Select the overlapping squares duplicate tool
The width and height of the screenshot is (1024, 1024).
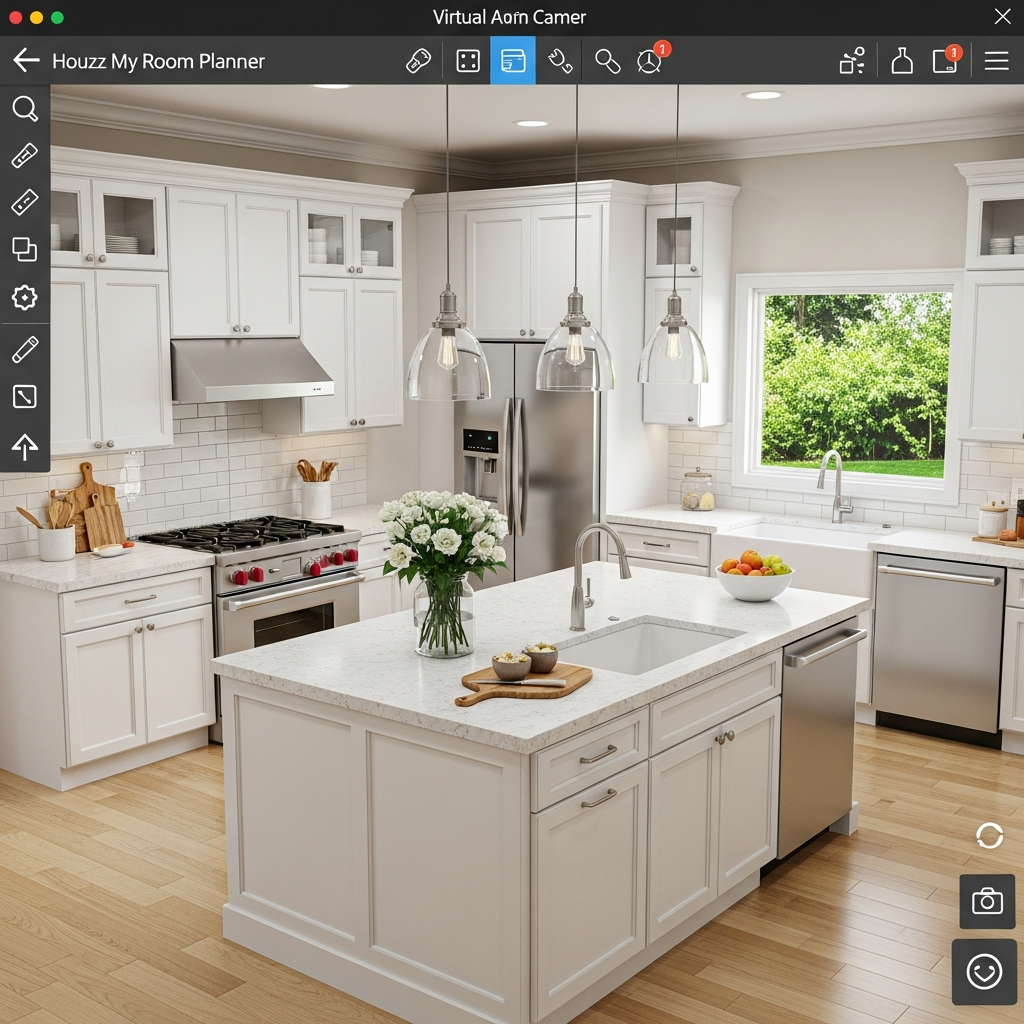[25, 249]
